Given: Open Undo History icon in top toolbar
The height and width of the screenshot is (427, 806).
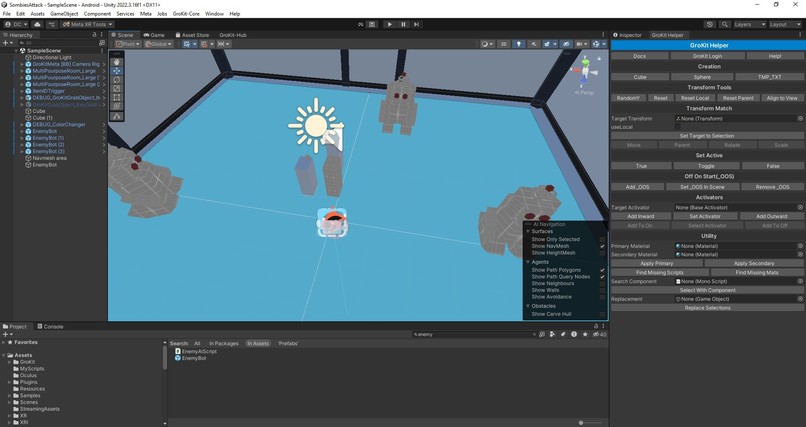Looking at the screenshot, I should pyautogui.click(x=710, y=24).
